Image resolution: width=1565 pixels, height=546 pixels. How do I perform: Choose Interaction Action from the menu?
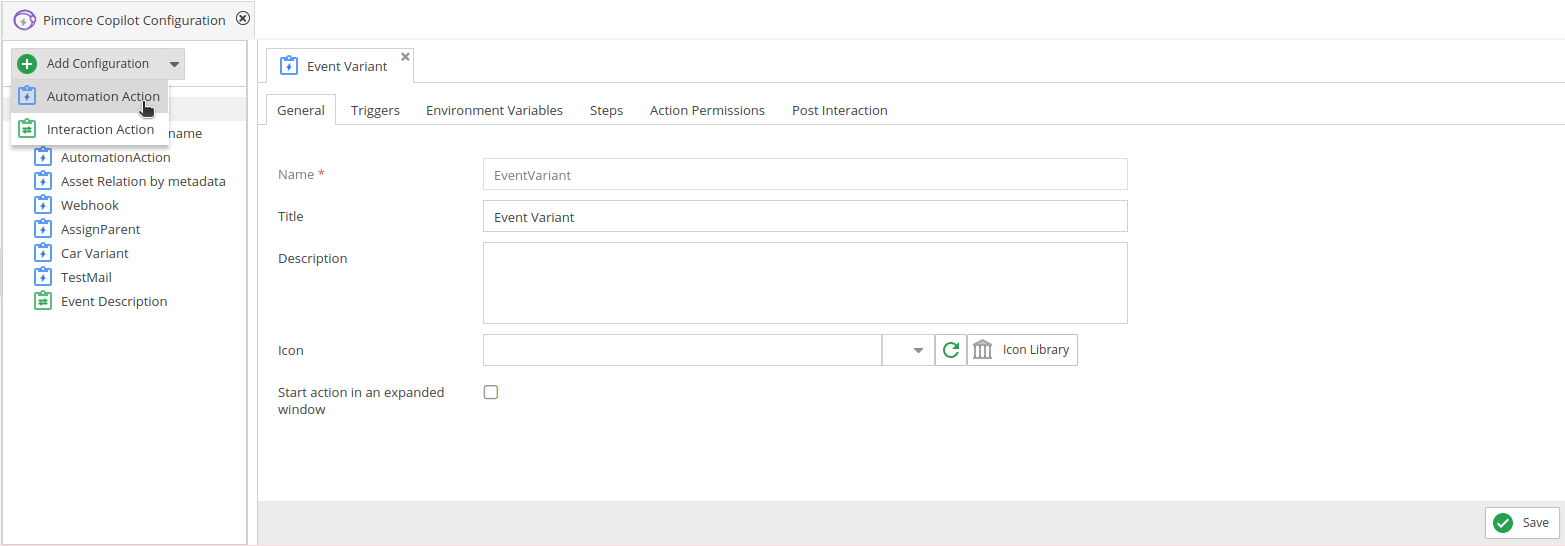click(90, 129)
